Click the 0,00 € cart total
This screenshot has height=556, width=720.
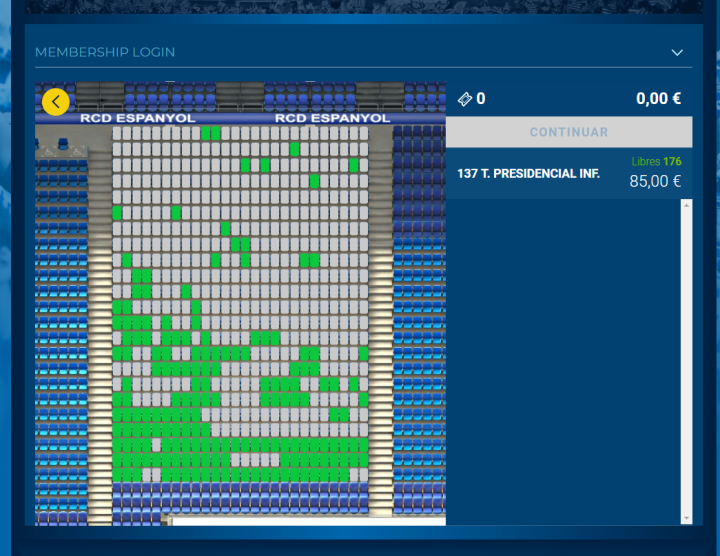658,99
